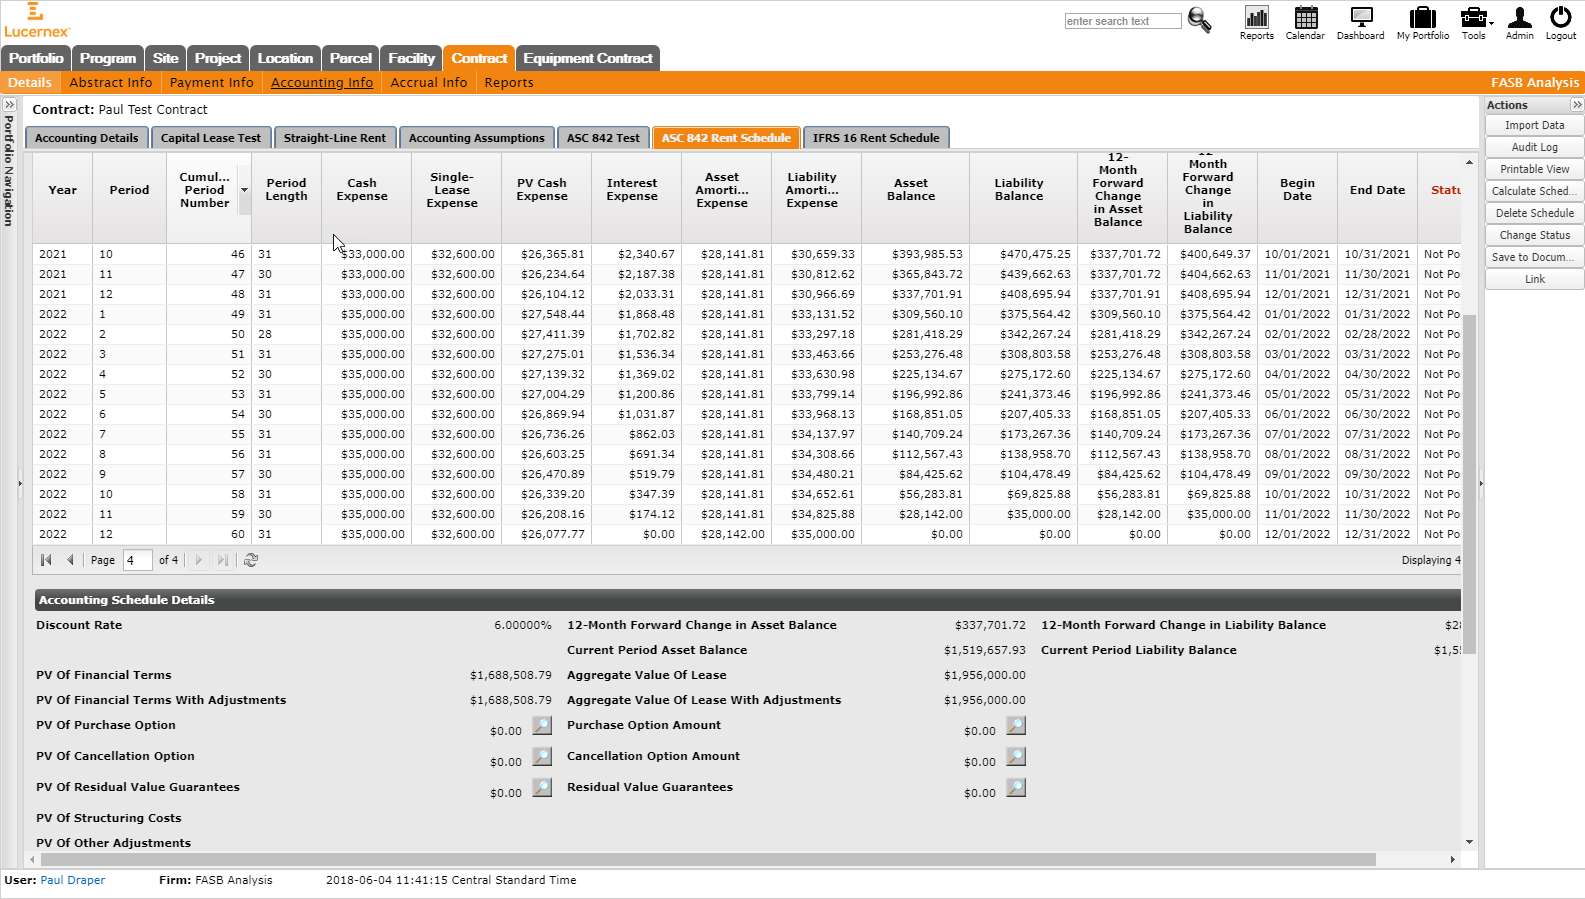
Task: Go to first page of schedule grid
Action: pos(46,560)
